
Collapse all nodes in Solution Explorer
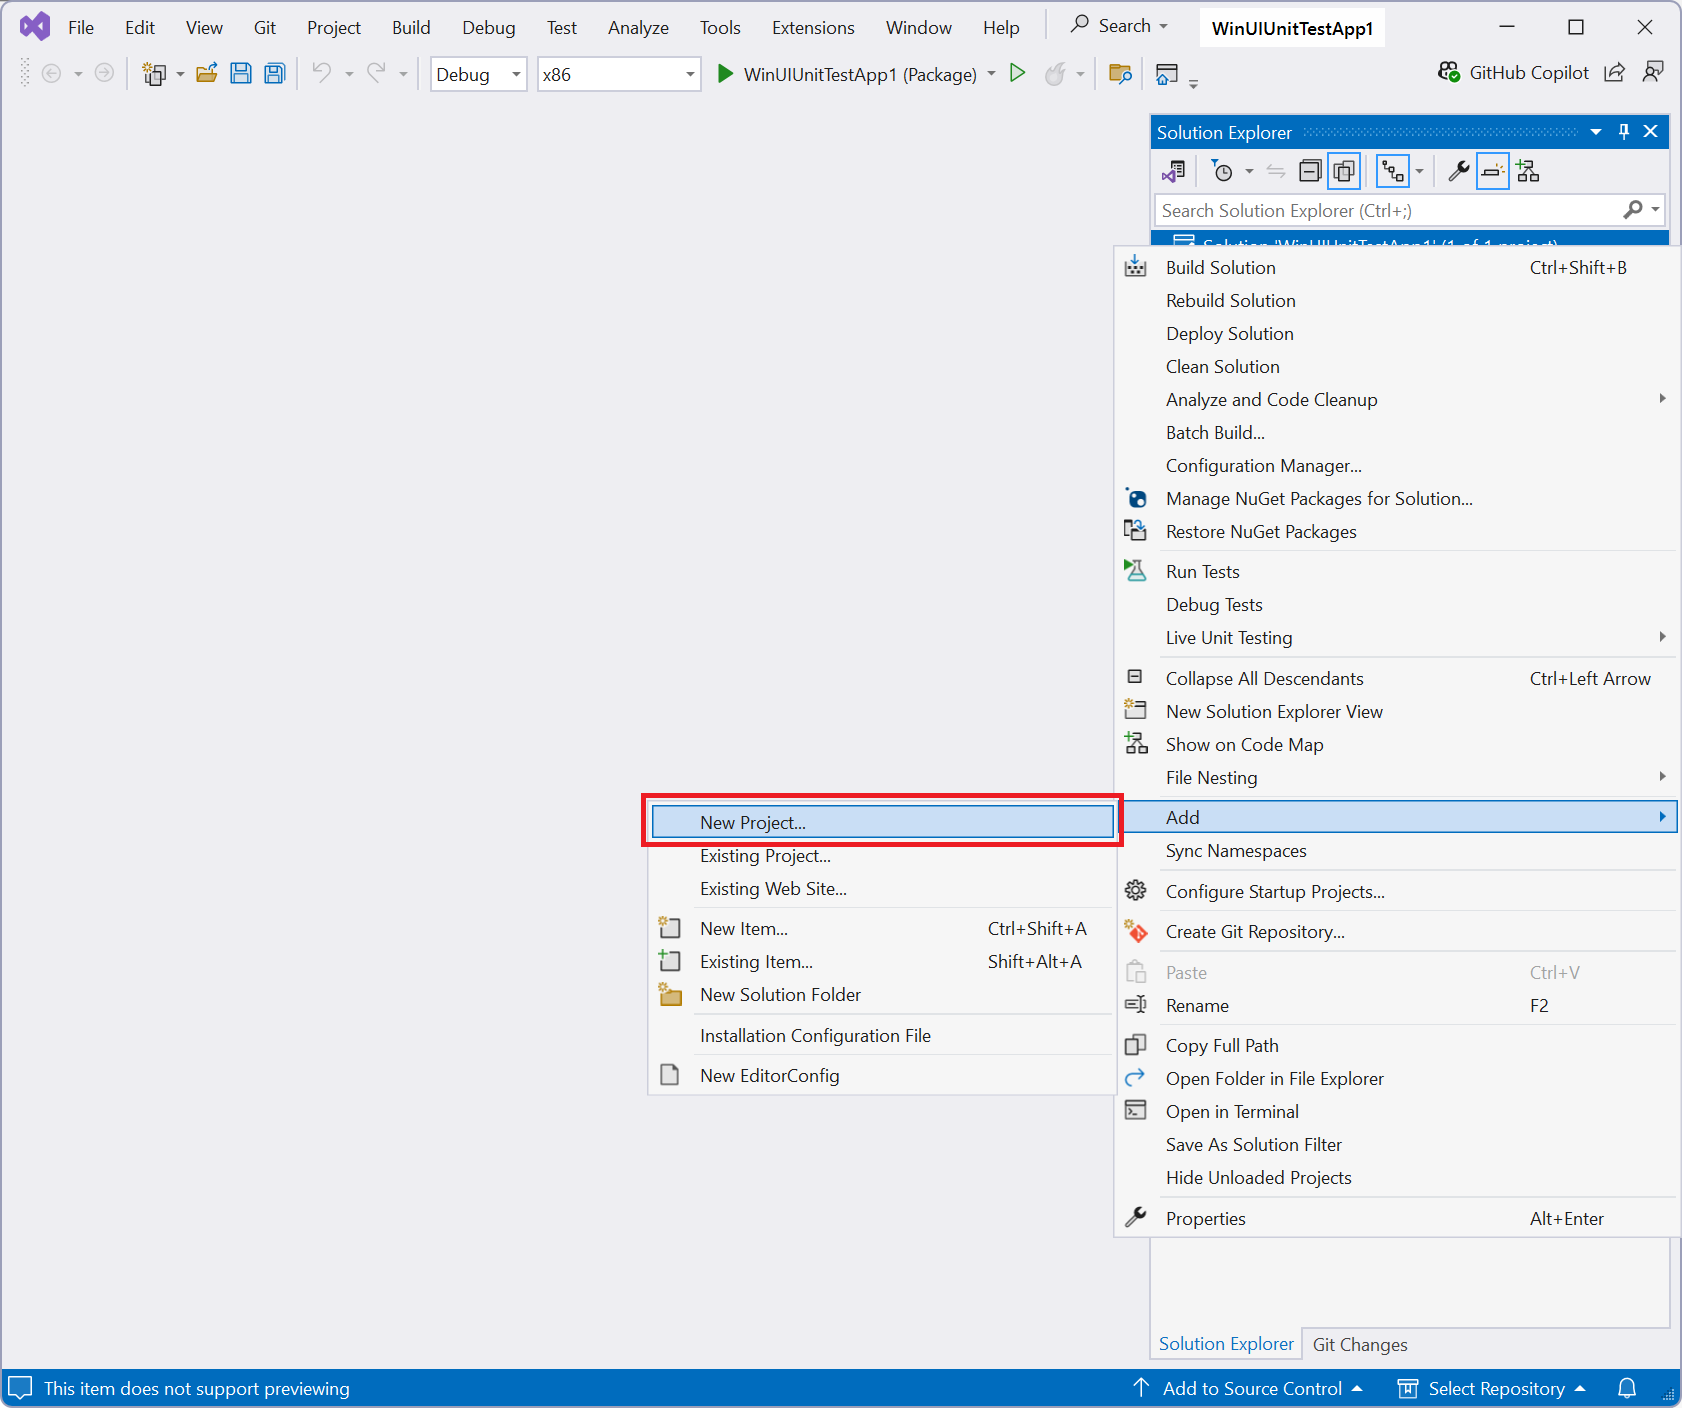1311,171
